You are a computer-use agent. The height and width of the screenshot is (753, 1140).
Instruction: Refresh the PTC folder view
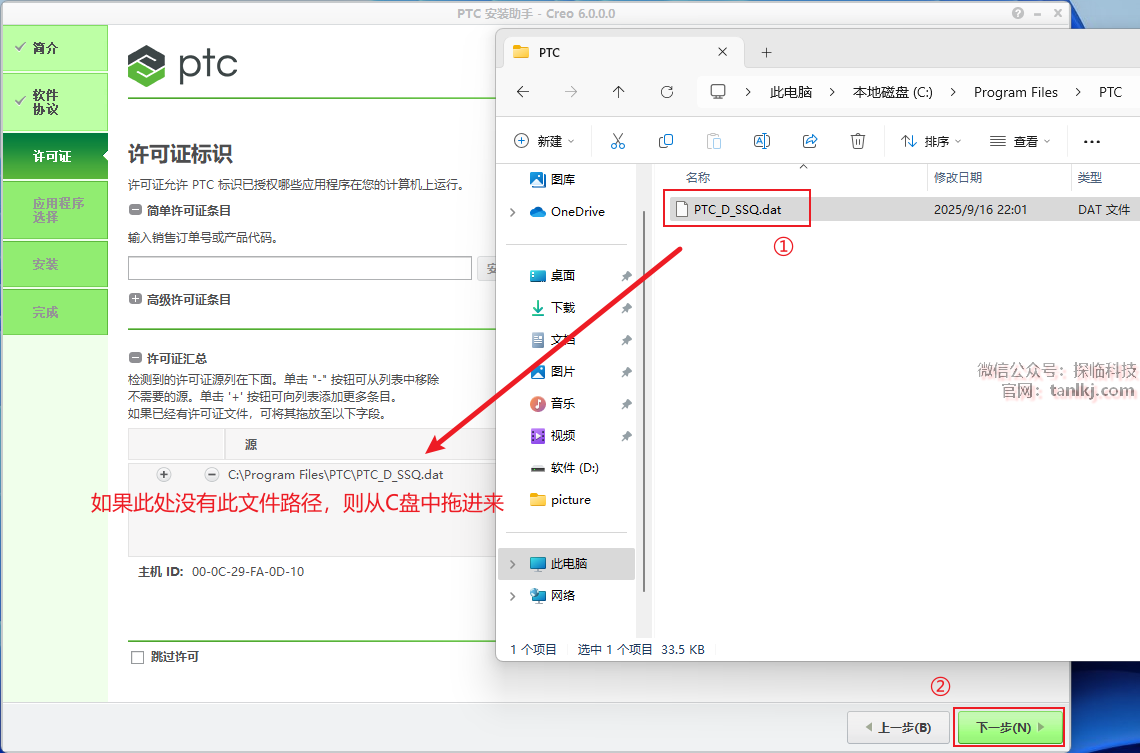coord(667,92)
